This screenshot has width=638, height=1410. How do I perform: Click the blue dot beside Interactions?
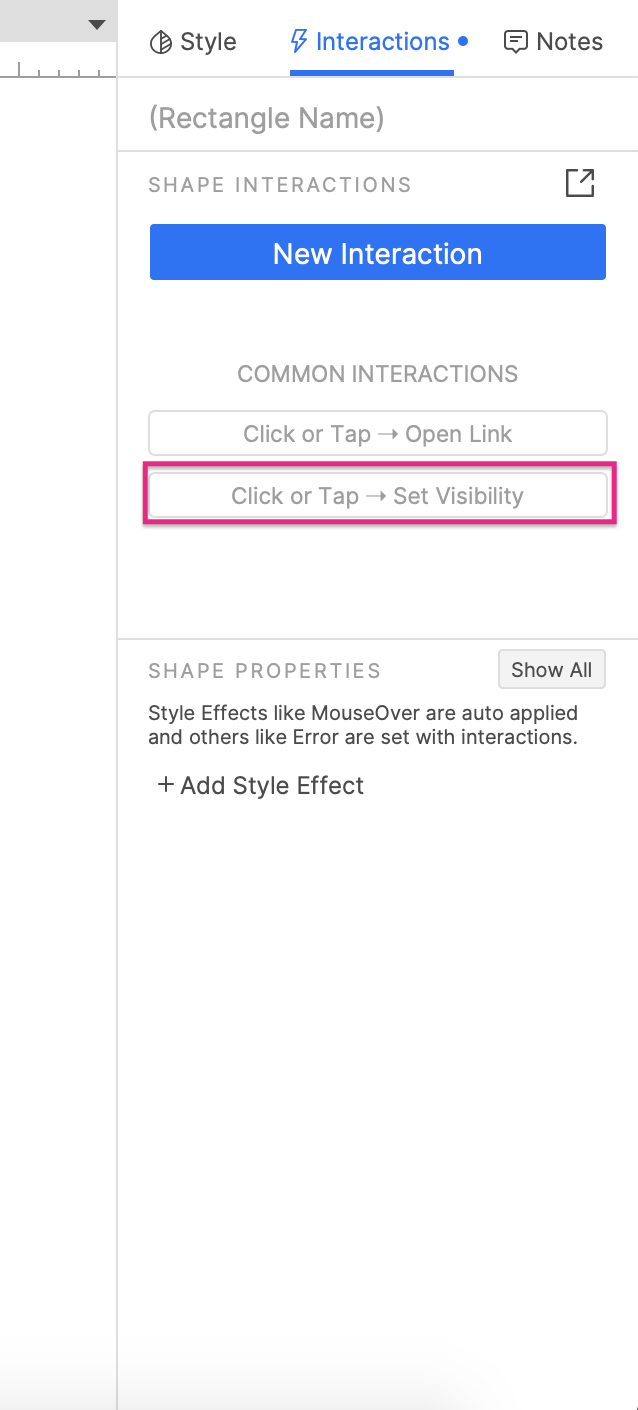[462, 42]
